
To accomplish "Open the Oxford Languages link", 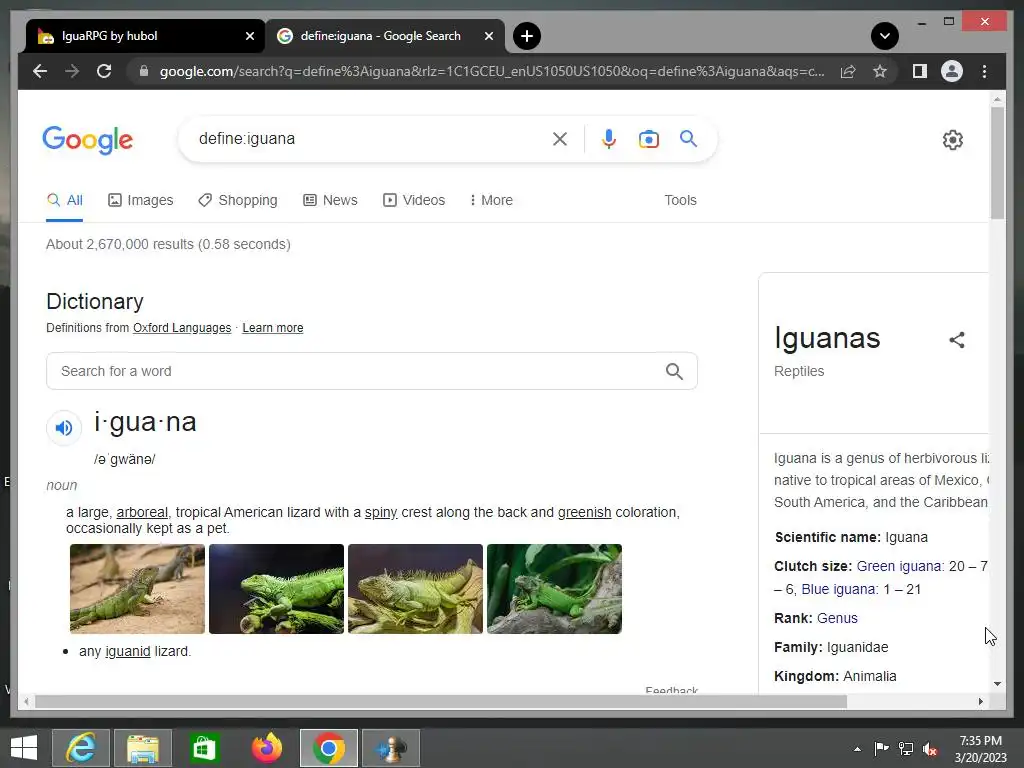I will tap(182, 328).
